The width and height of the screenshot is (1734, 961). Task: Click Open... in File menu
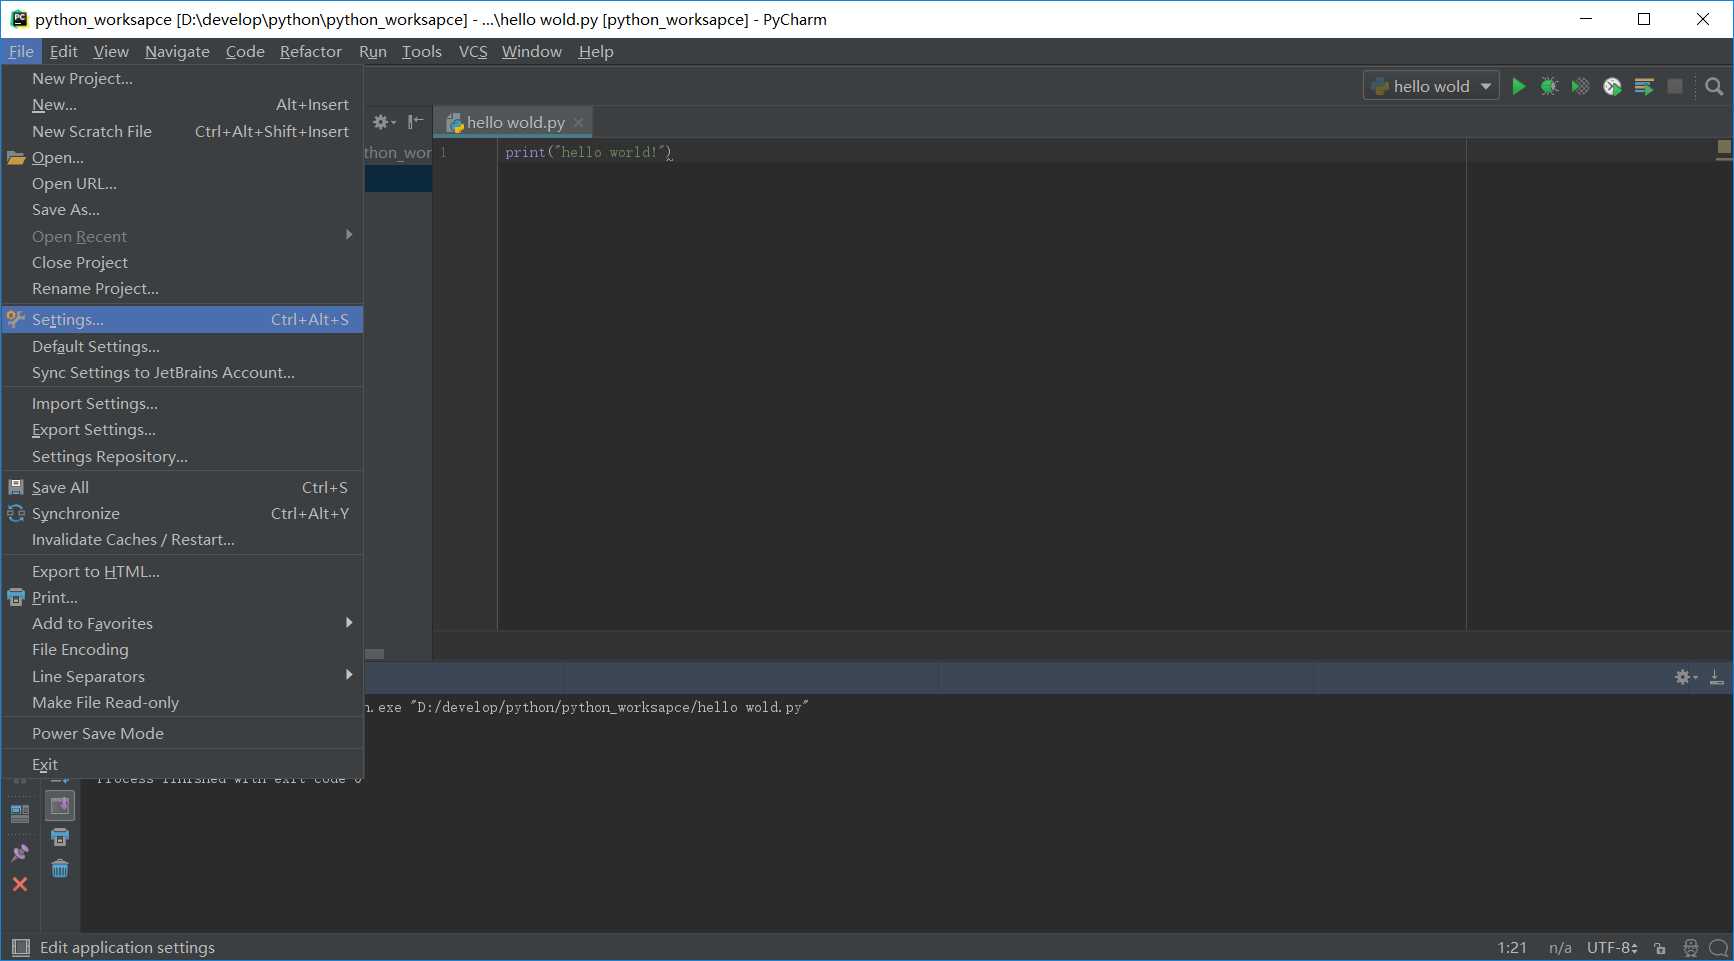point(182,157)
